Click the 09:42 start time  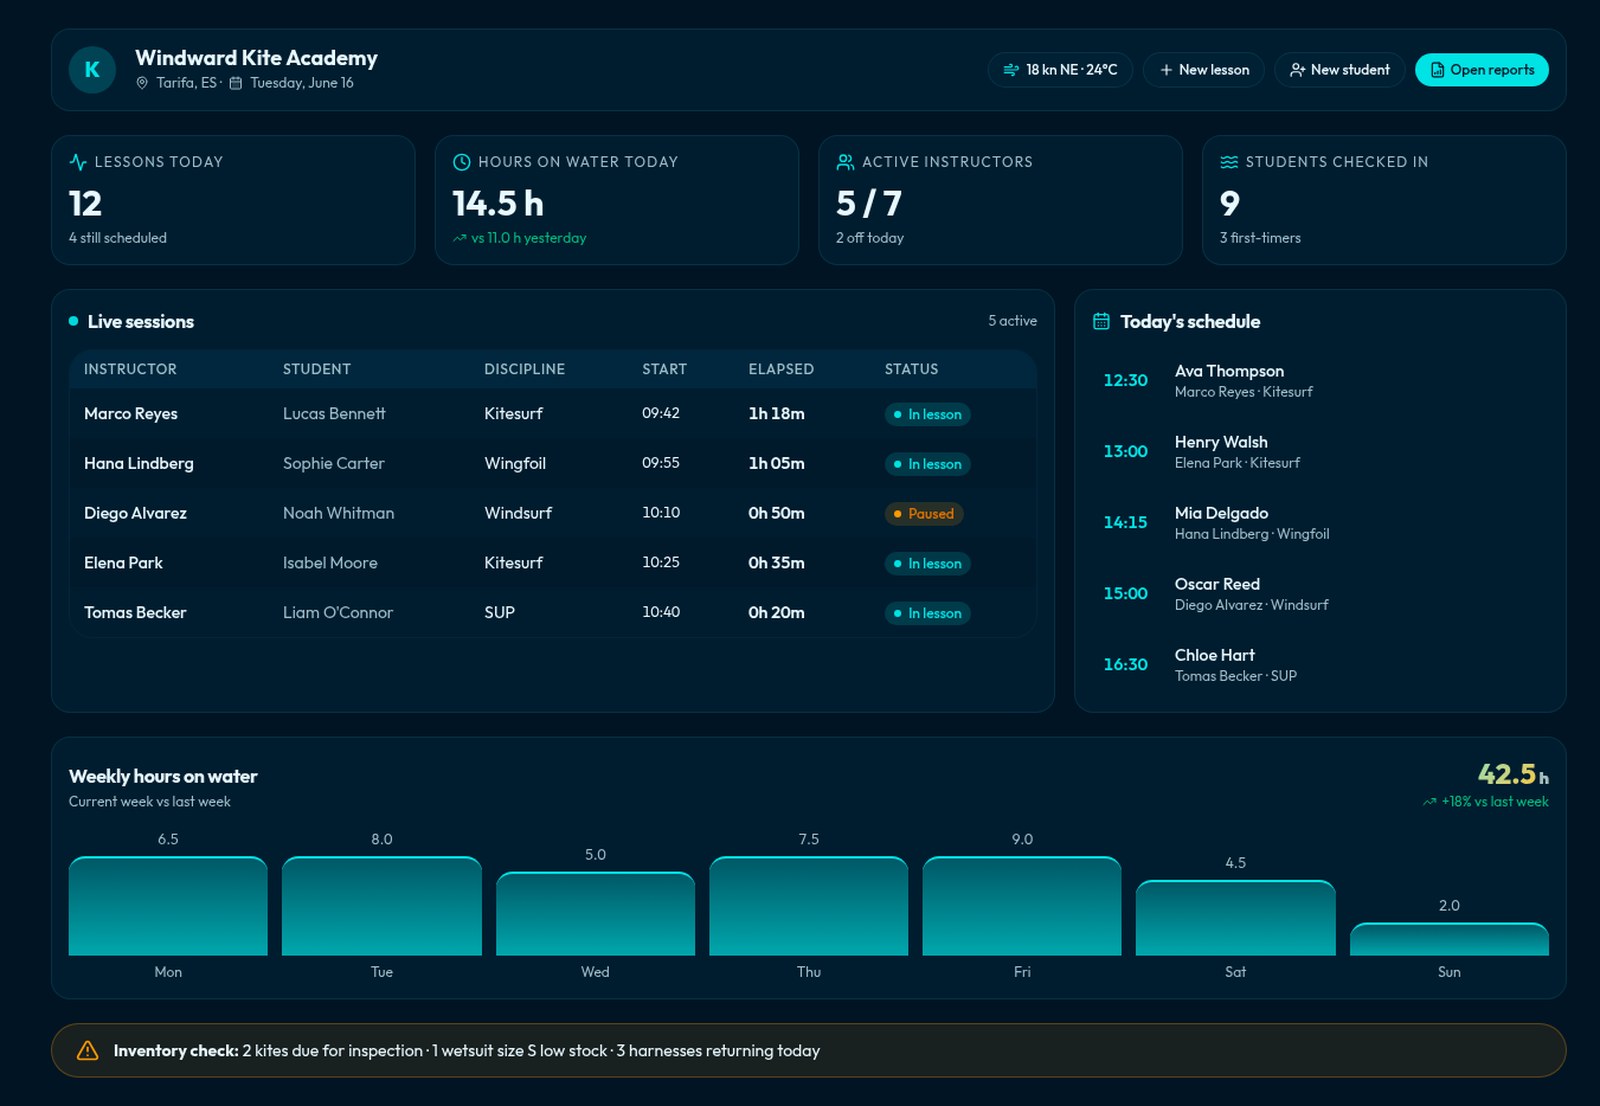pyautogui.click(x=661, y=413)
